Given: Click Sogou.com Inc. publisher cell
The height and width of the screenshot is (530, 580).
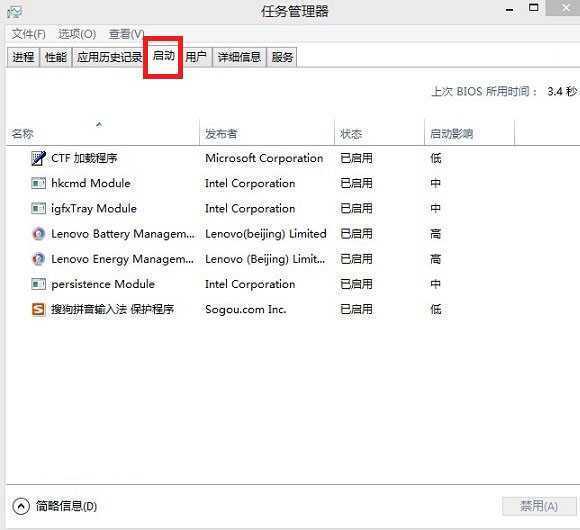Looking at the screenshot, I should pyautogui.click(x=246, y=309).
